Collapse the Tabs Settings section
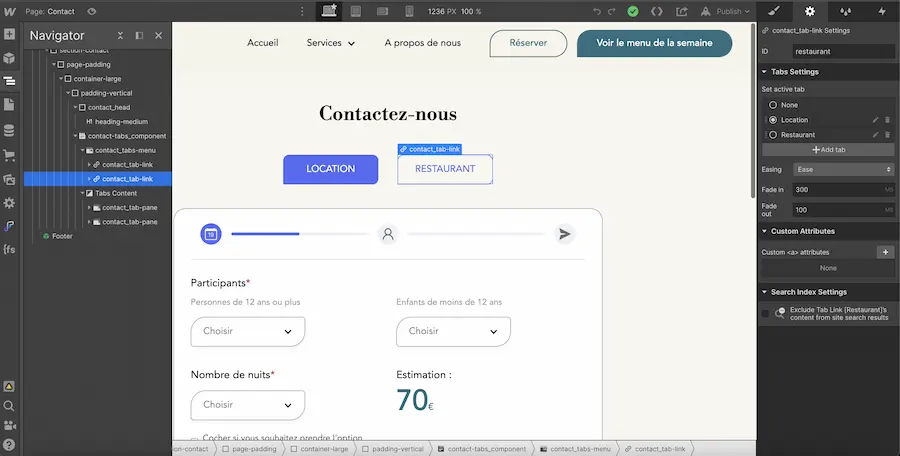The image size is (900, 456). [765, 72]
